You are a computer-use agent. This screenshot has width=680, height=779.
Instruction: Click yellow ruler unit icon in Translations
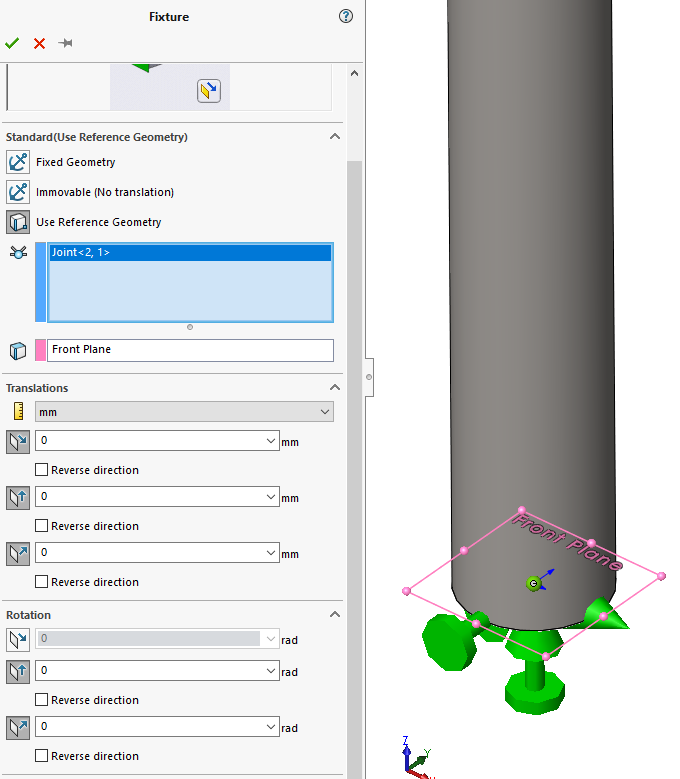pyautogui.click(x=18, y=411)
